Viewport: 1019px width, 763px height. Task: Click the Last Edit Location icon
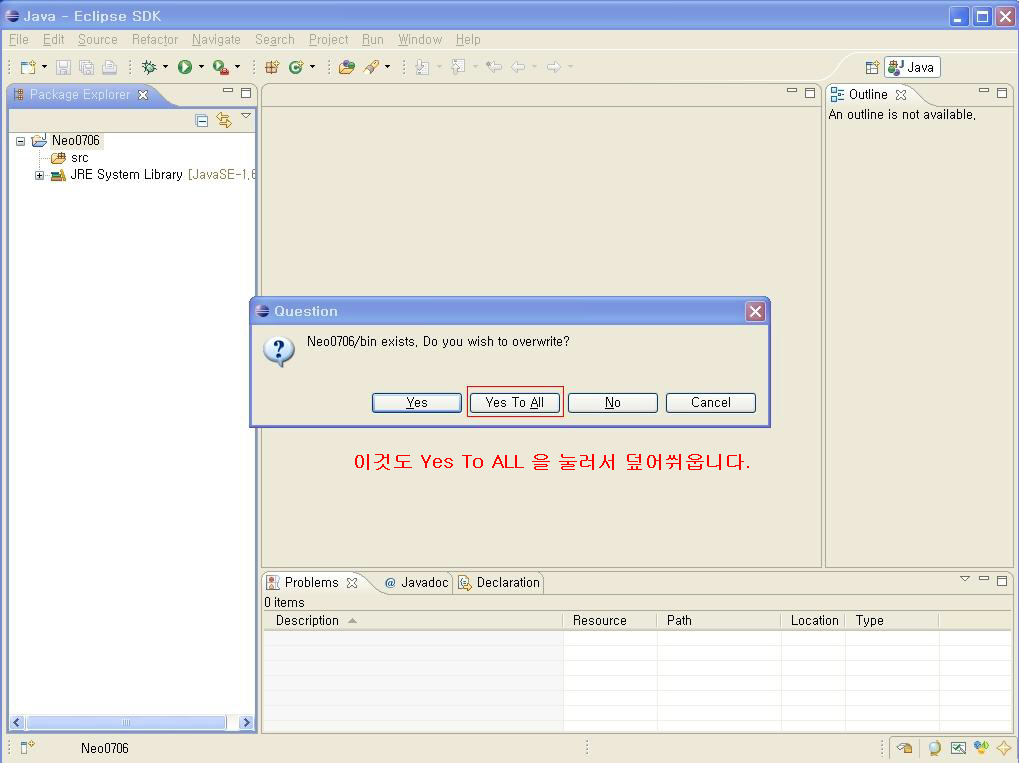click(494, 67)
